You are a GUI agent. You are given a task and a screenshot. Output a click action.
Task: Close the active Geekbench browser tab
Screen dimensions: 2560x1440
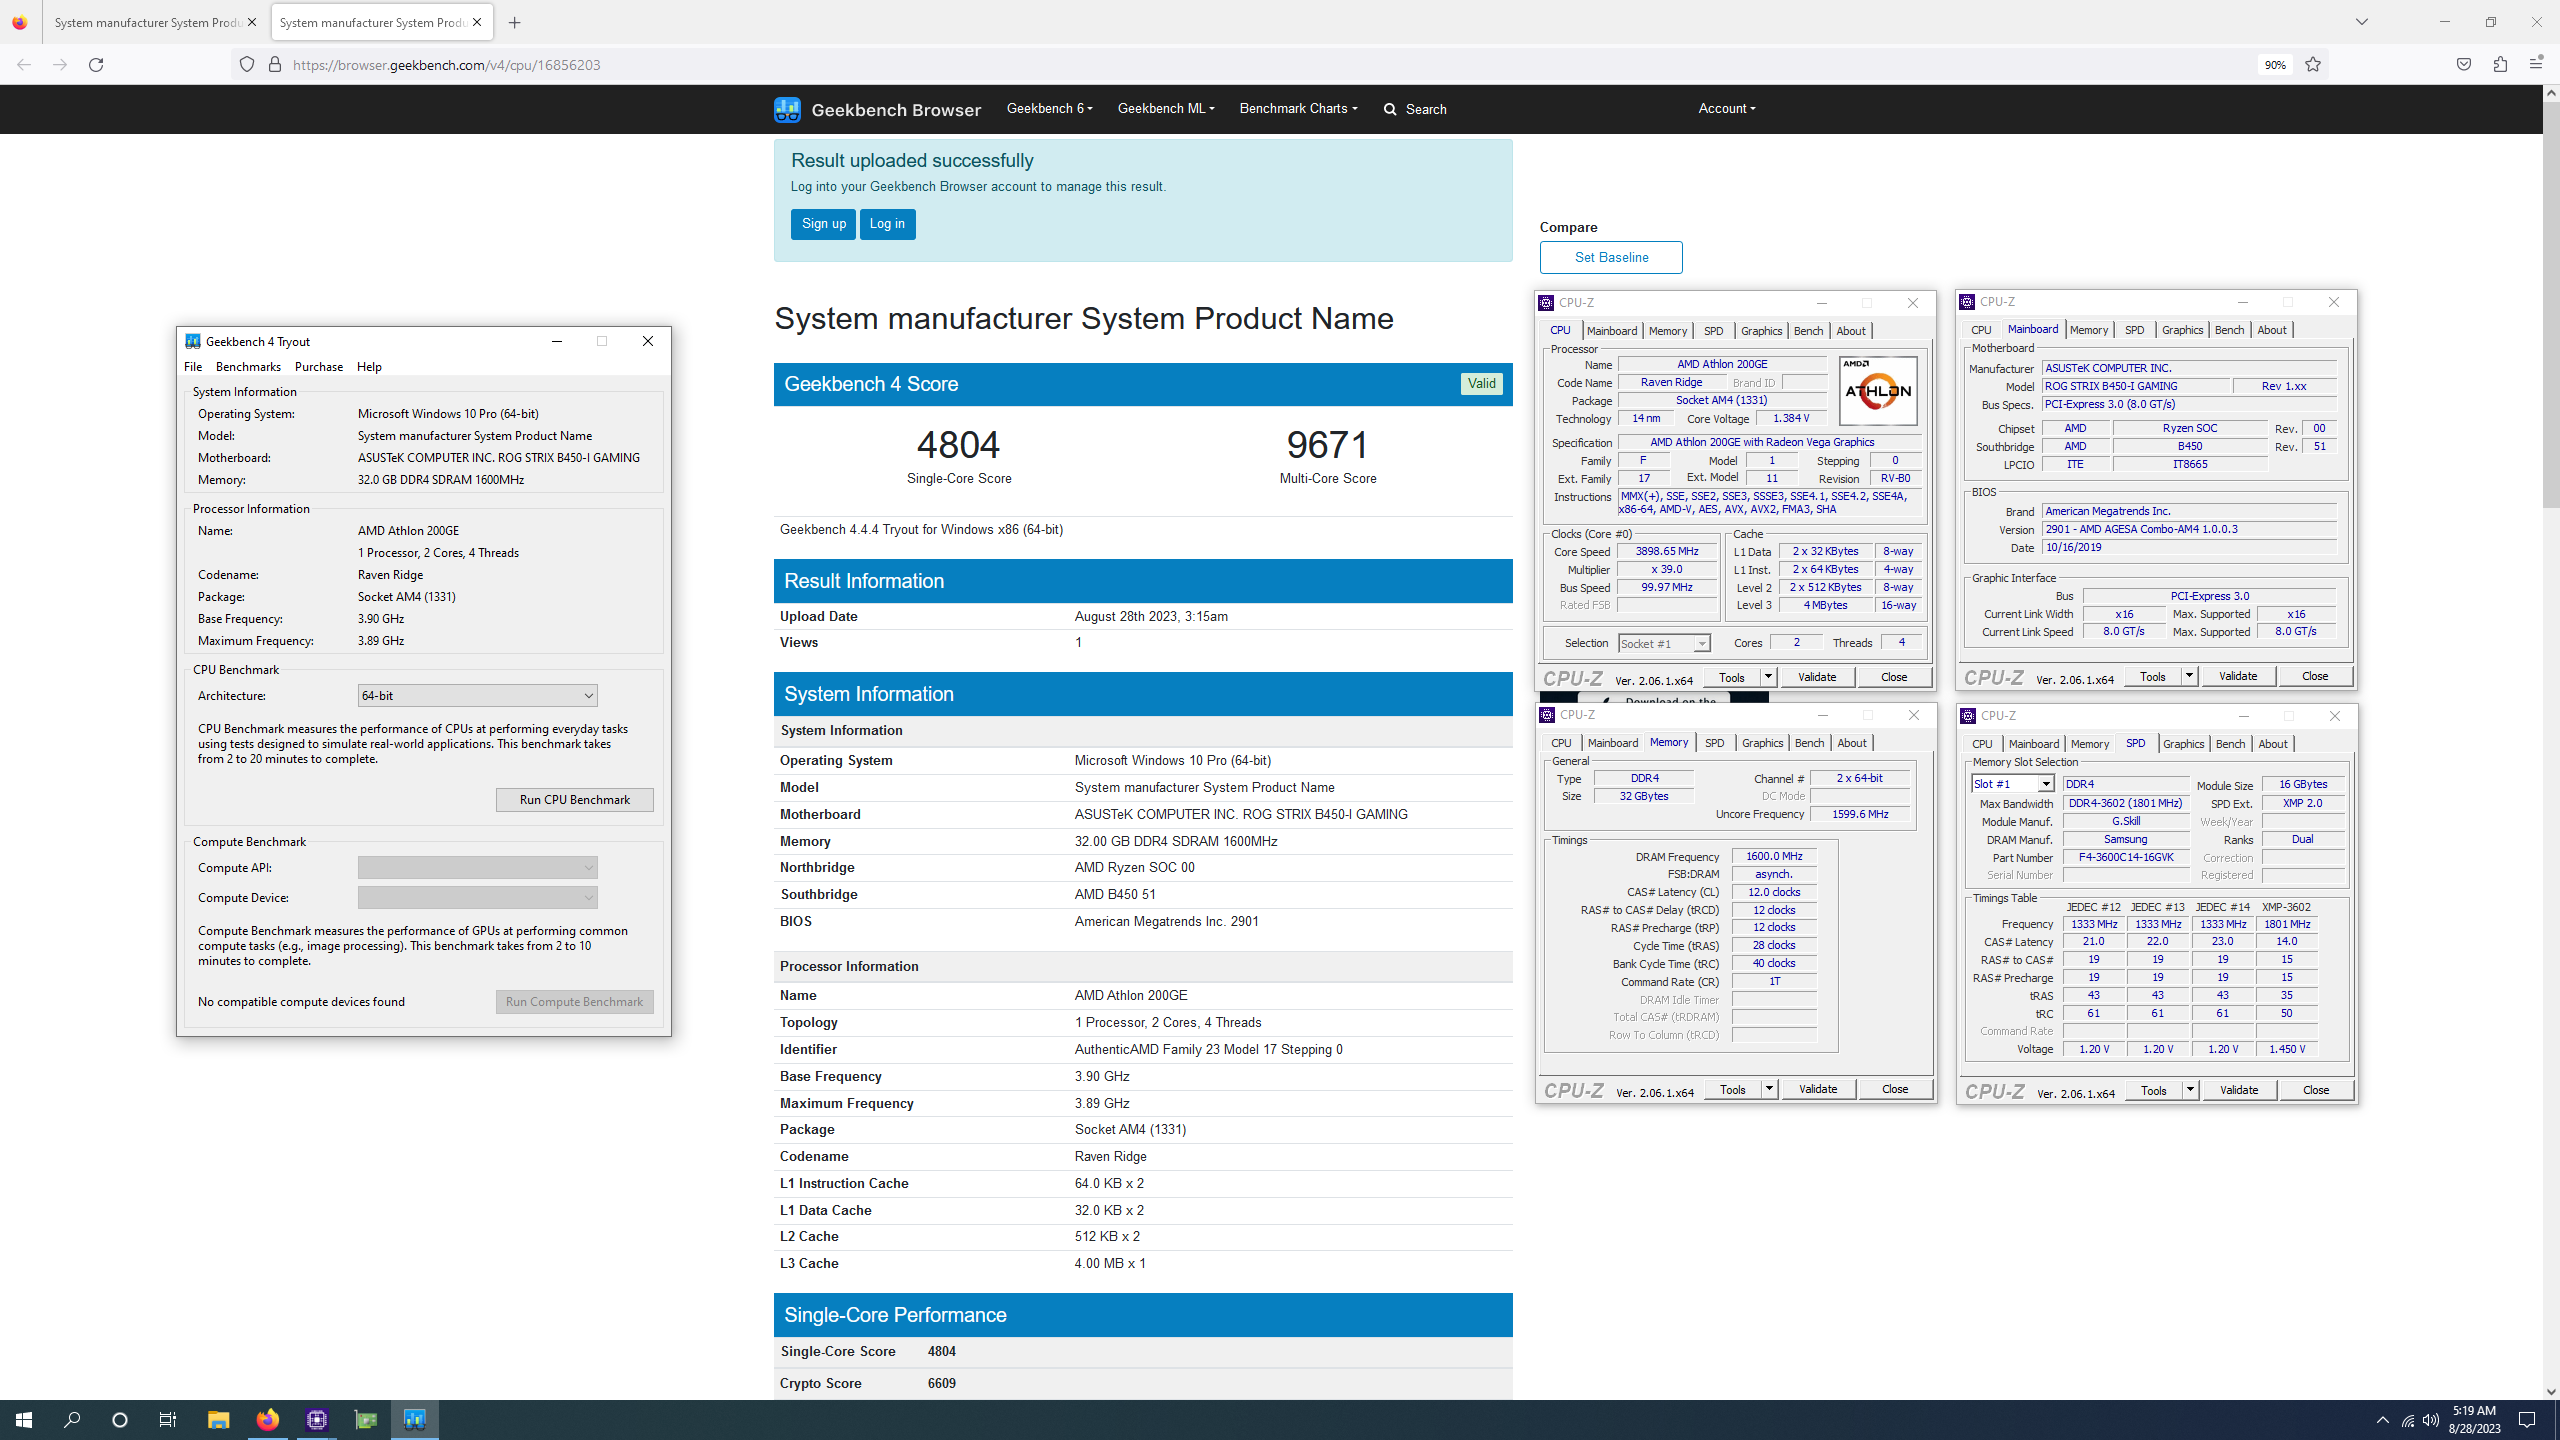(x=477, y=22)
